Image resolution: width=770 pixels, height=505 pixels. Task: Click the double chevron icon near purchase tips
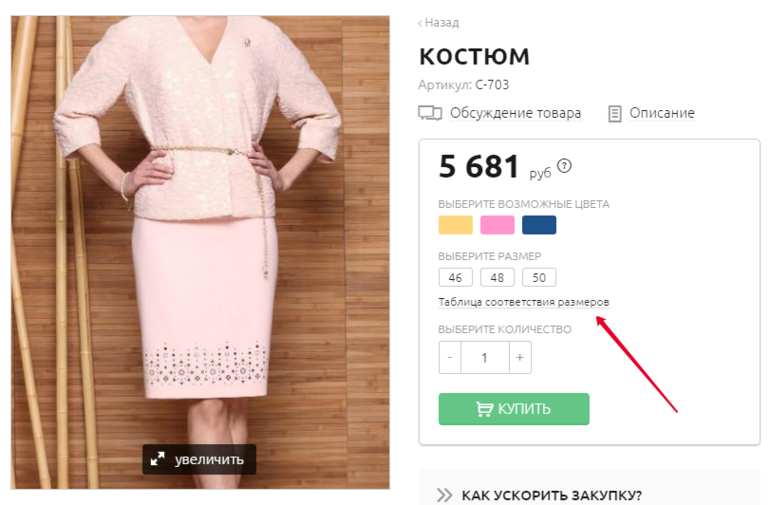point(446,495)
